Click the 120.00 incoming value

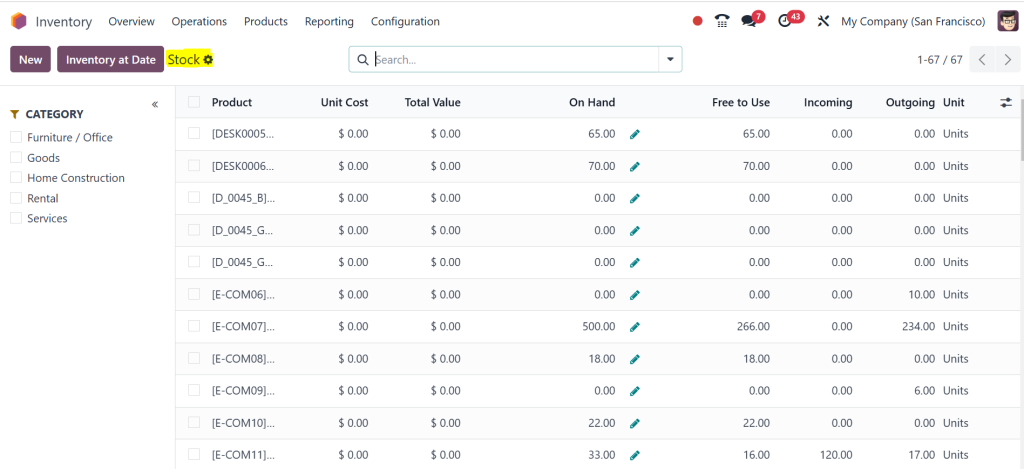[836, 455]
